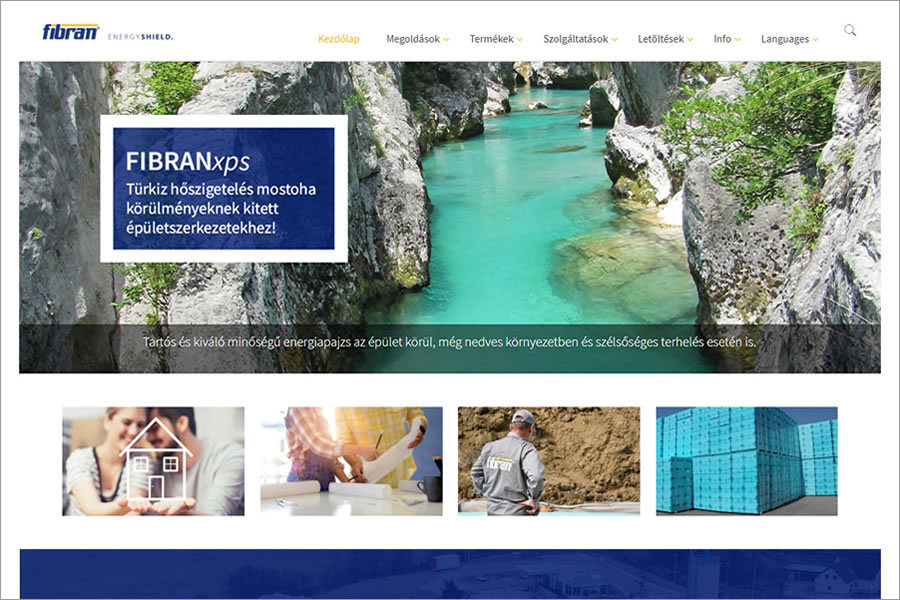Click the Fibran logo

coord(71,32)
